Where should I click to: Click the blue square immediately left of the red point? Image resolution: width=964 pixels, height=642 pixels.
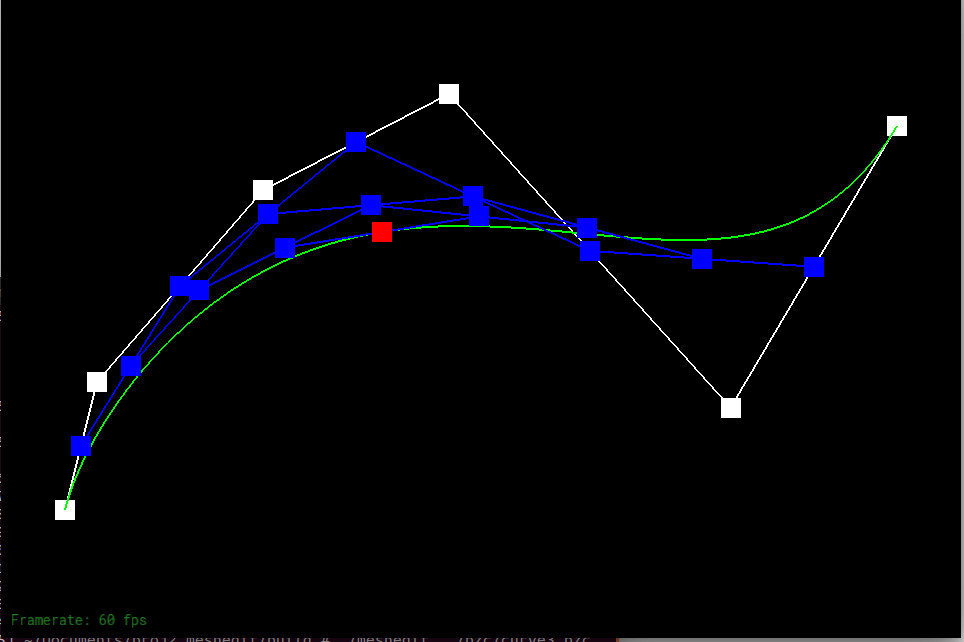coord(286,248)
